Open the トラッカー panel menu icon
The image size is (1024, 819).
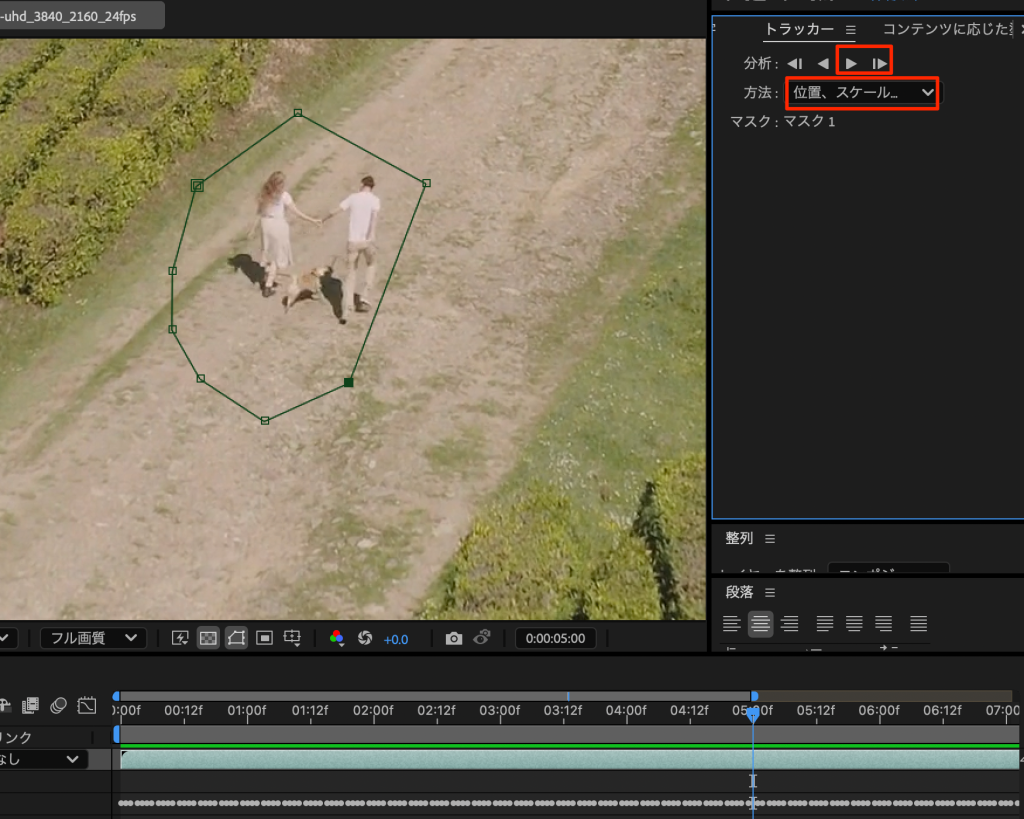[850, 30]
